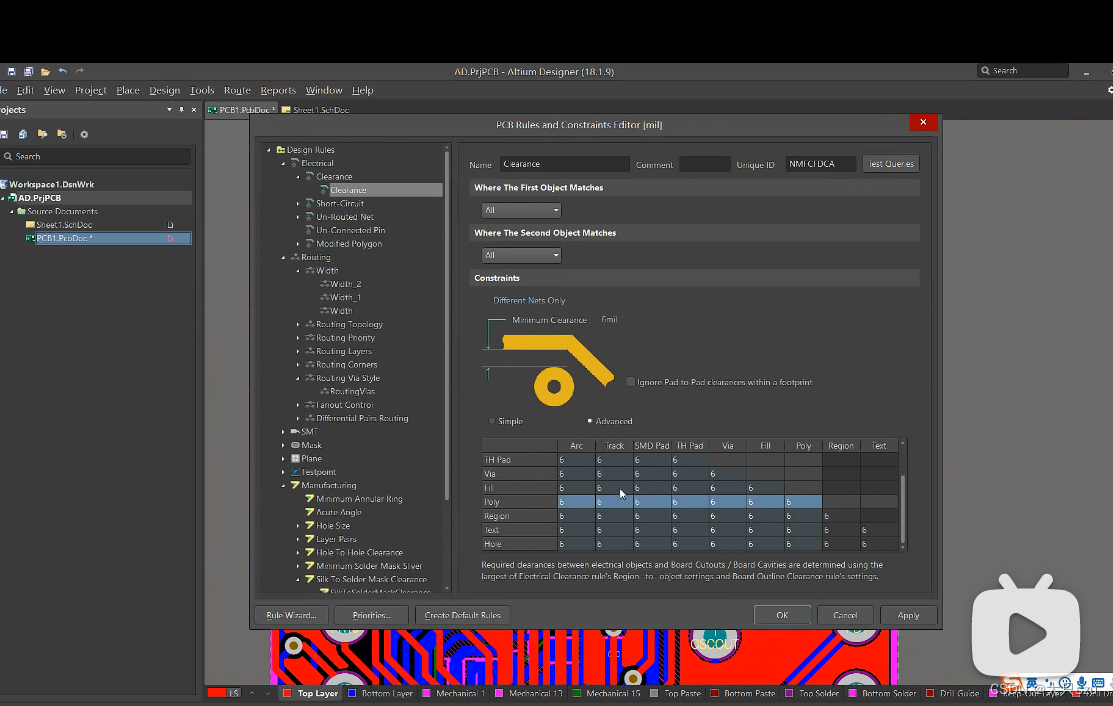Viewport: 1113px width, 706px height.
Task: Click the rule Name input field
Action: click(564, 164)
